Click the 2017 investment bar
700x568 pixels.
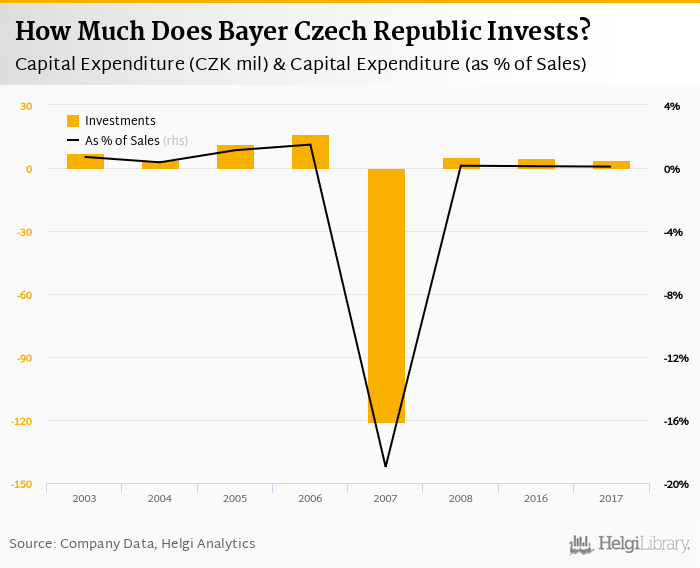(611, 165)
